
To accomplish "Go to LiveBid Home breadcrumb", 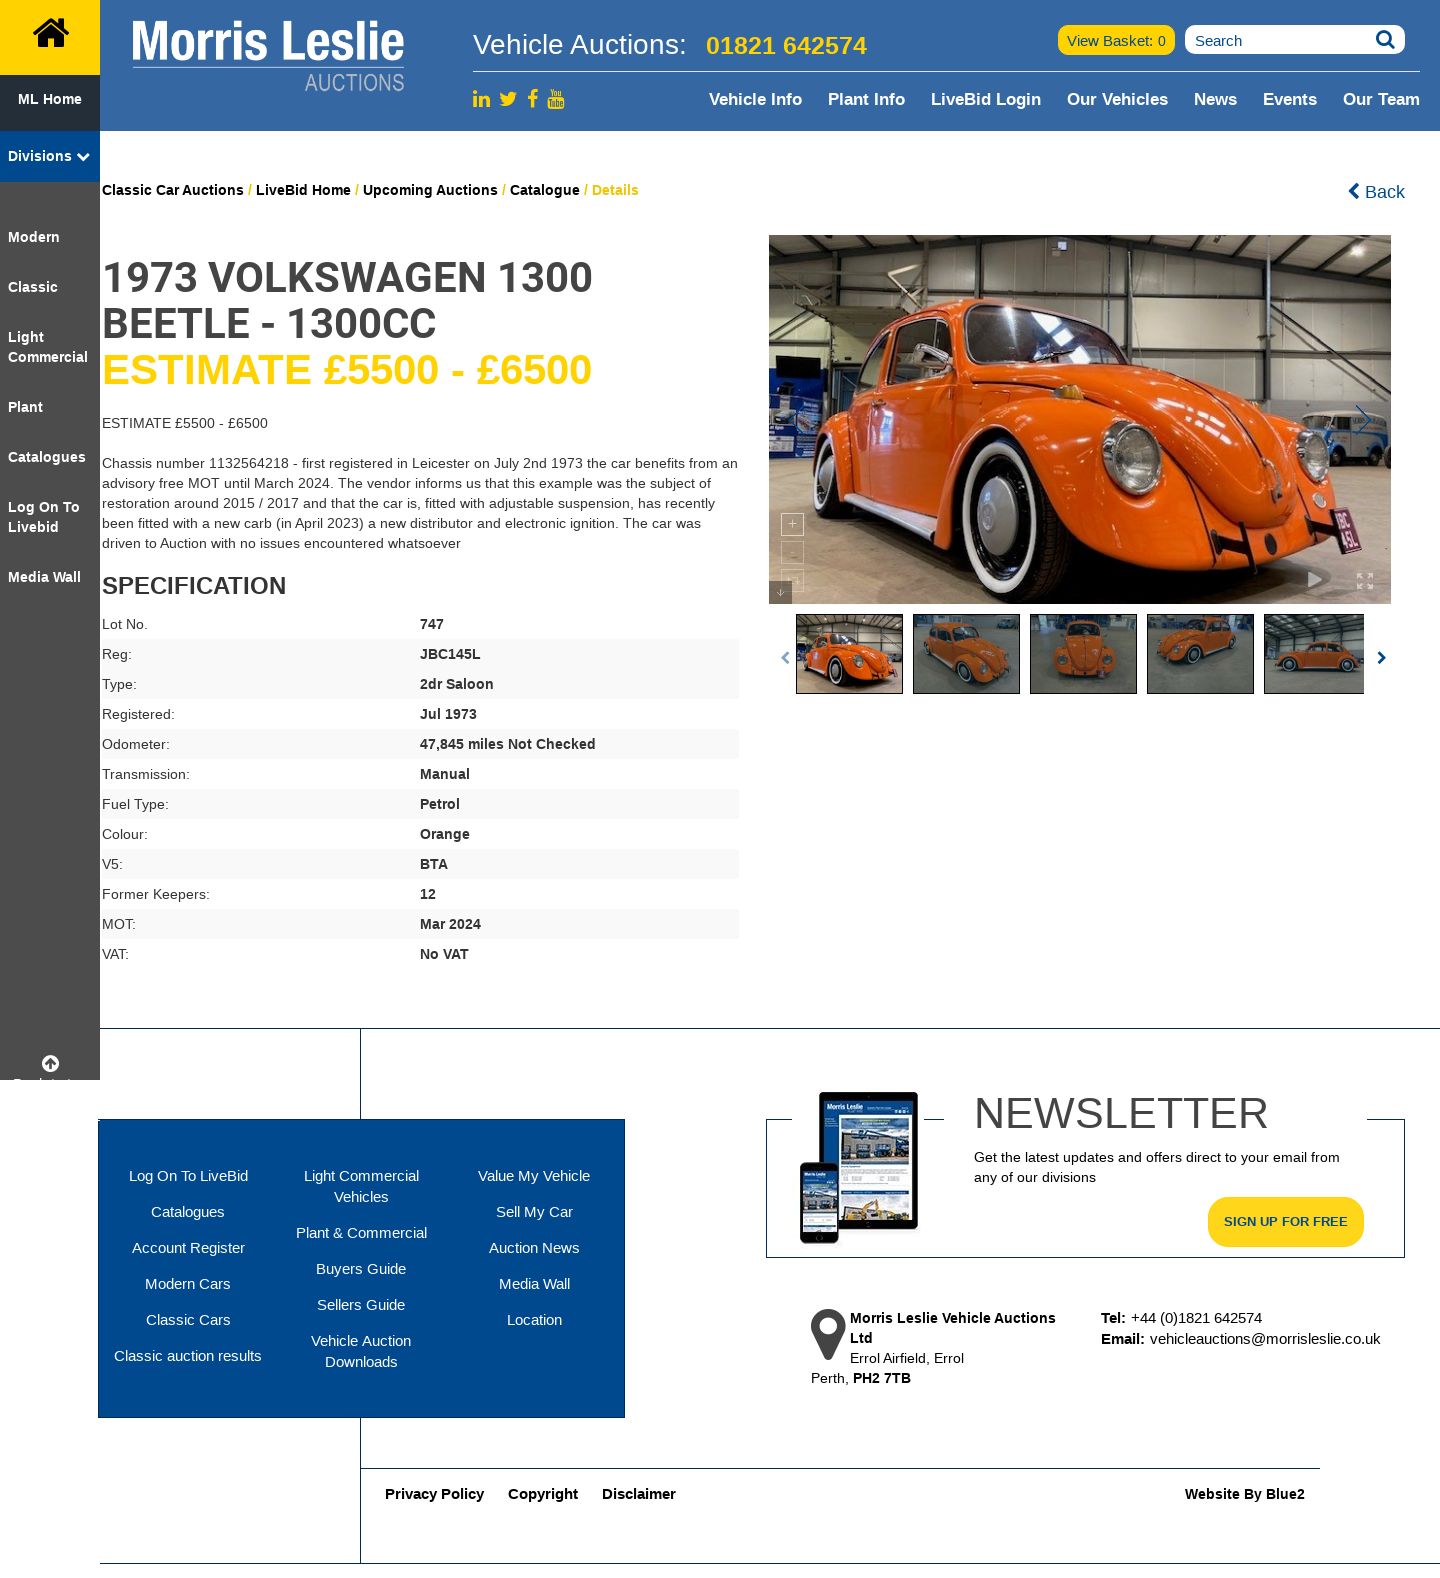I will [303, 190].
